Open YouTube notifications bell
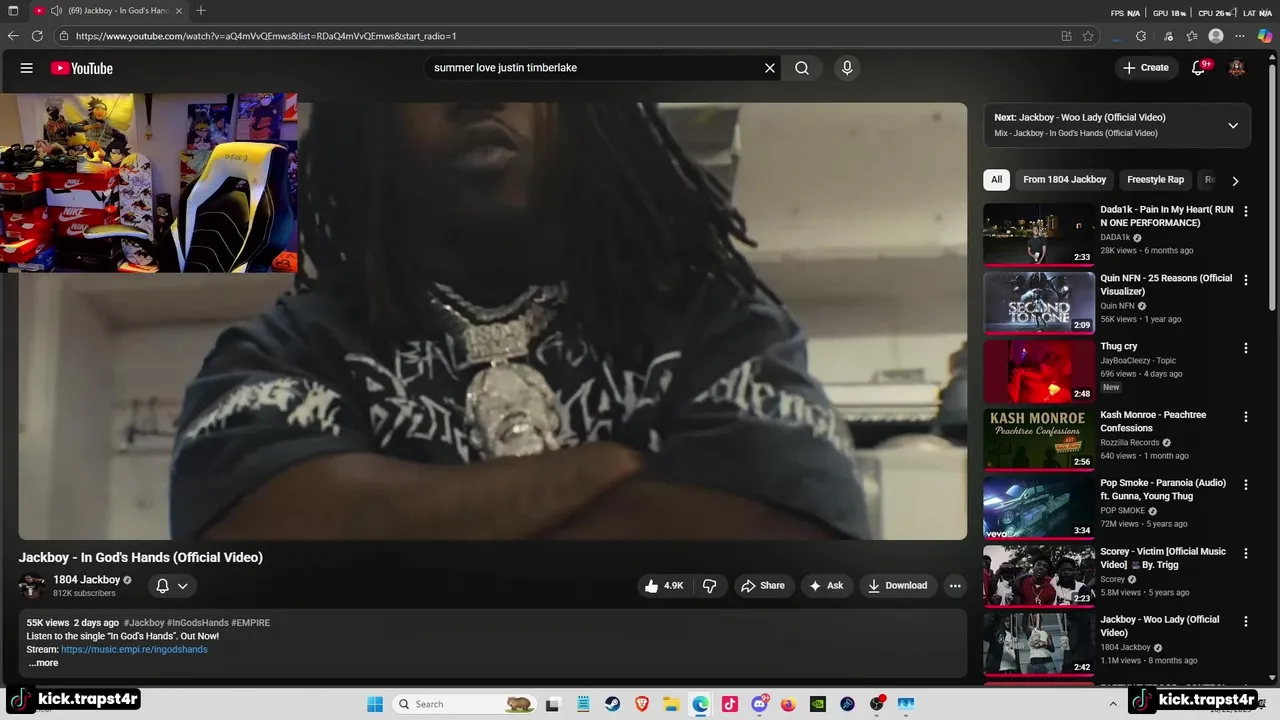1280x720 pixels. click(1199, 68)
